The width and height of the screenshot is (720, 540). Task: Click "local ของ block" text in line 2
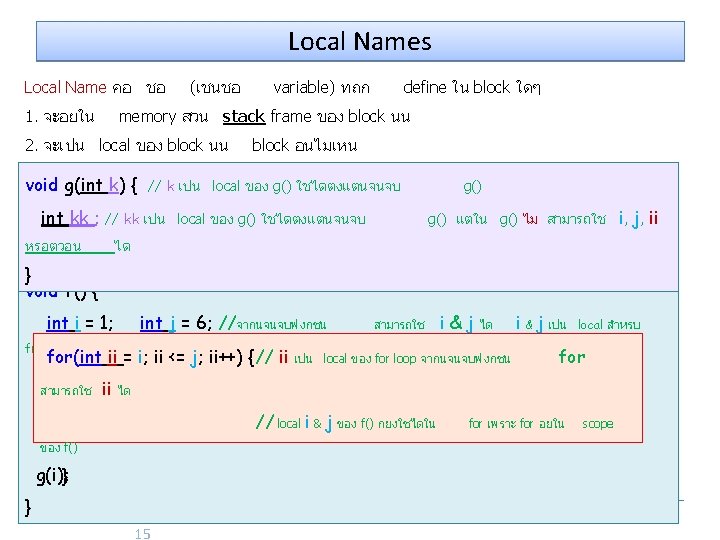point(151,145)
